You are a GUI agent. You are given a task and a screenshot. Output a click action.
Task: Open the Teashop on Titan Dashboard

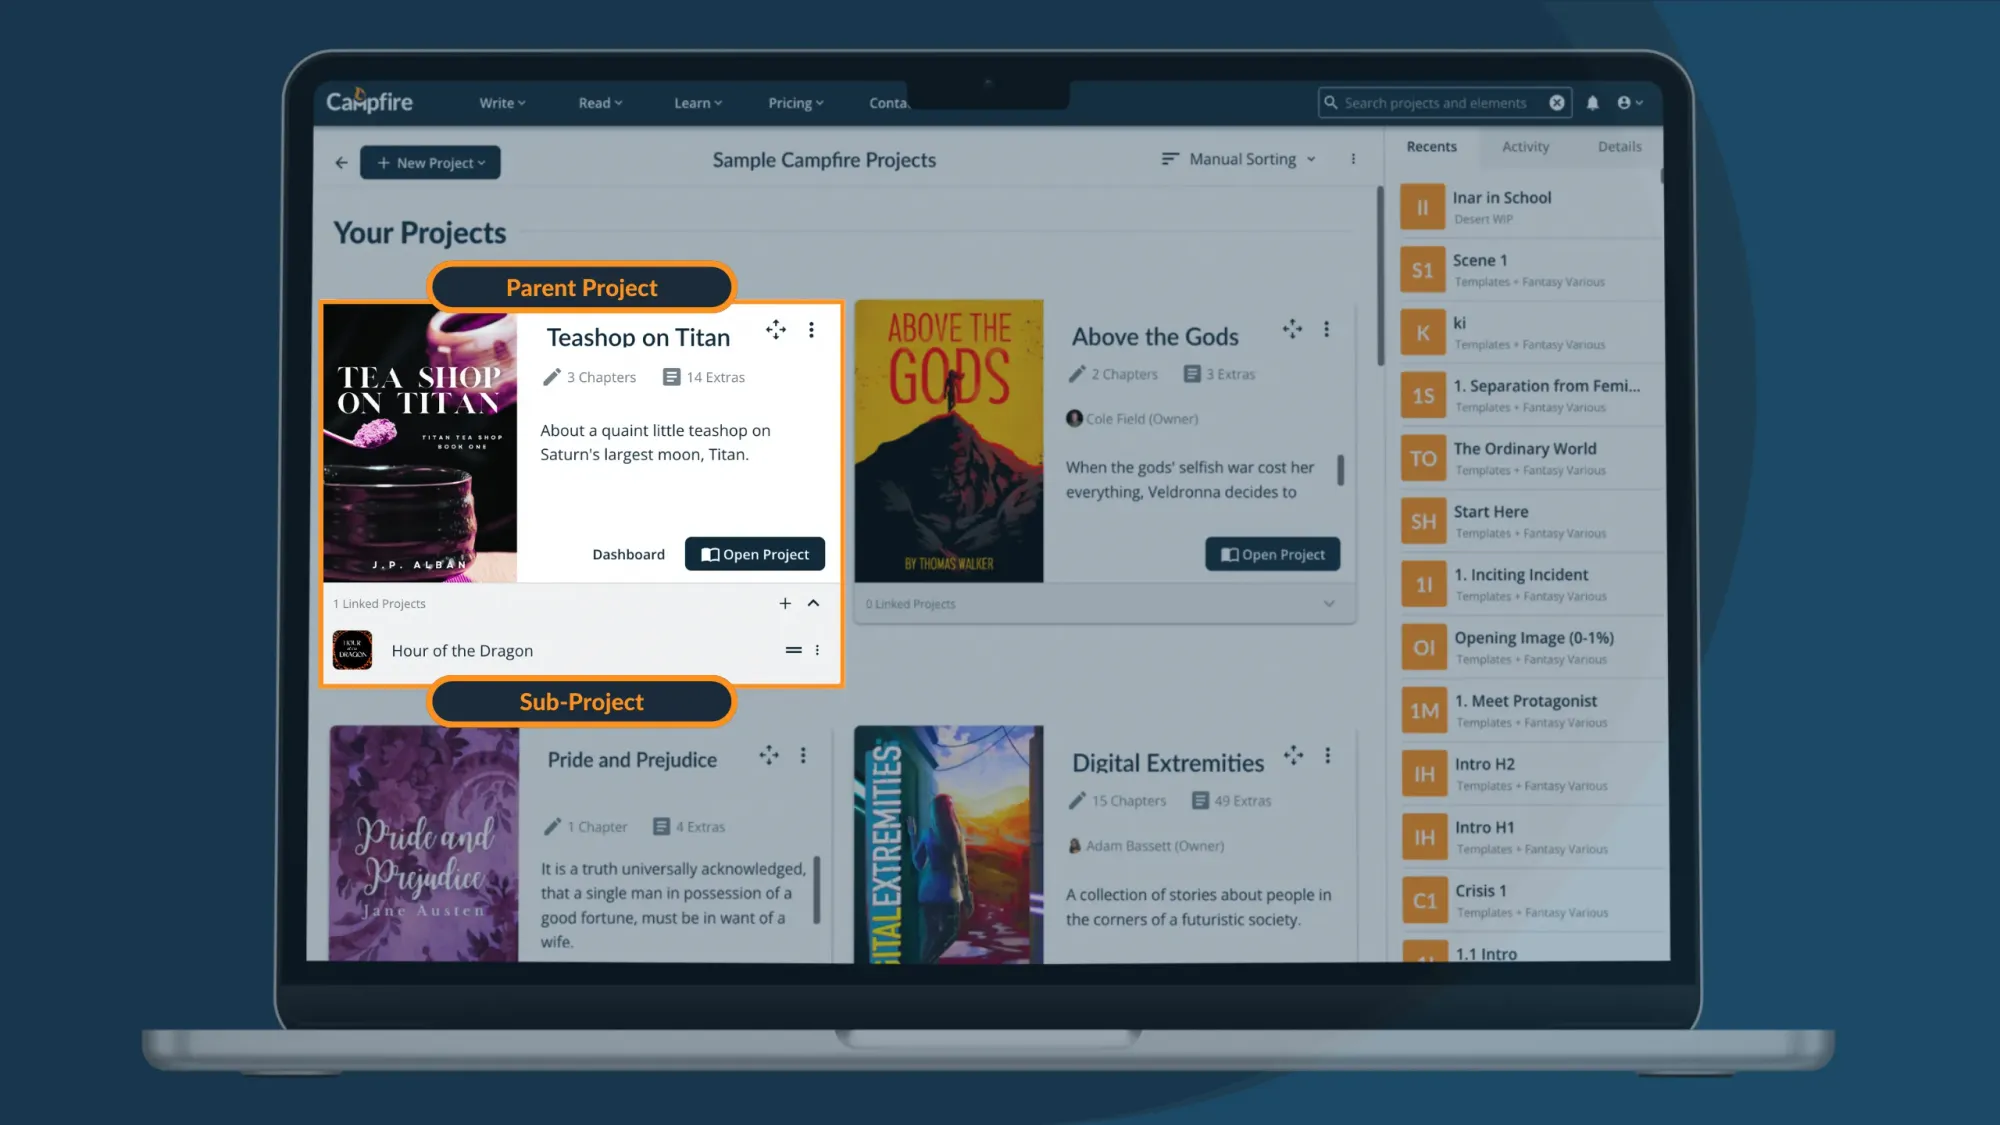tap(628, 554)
